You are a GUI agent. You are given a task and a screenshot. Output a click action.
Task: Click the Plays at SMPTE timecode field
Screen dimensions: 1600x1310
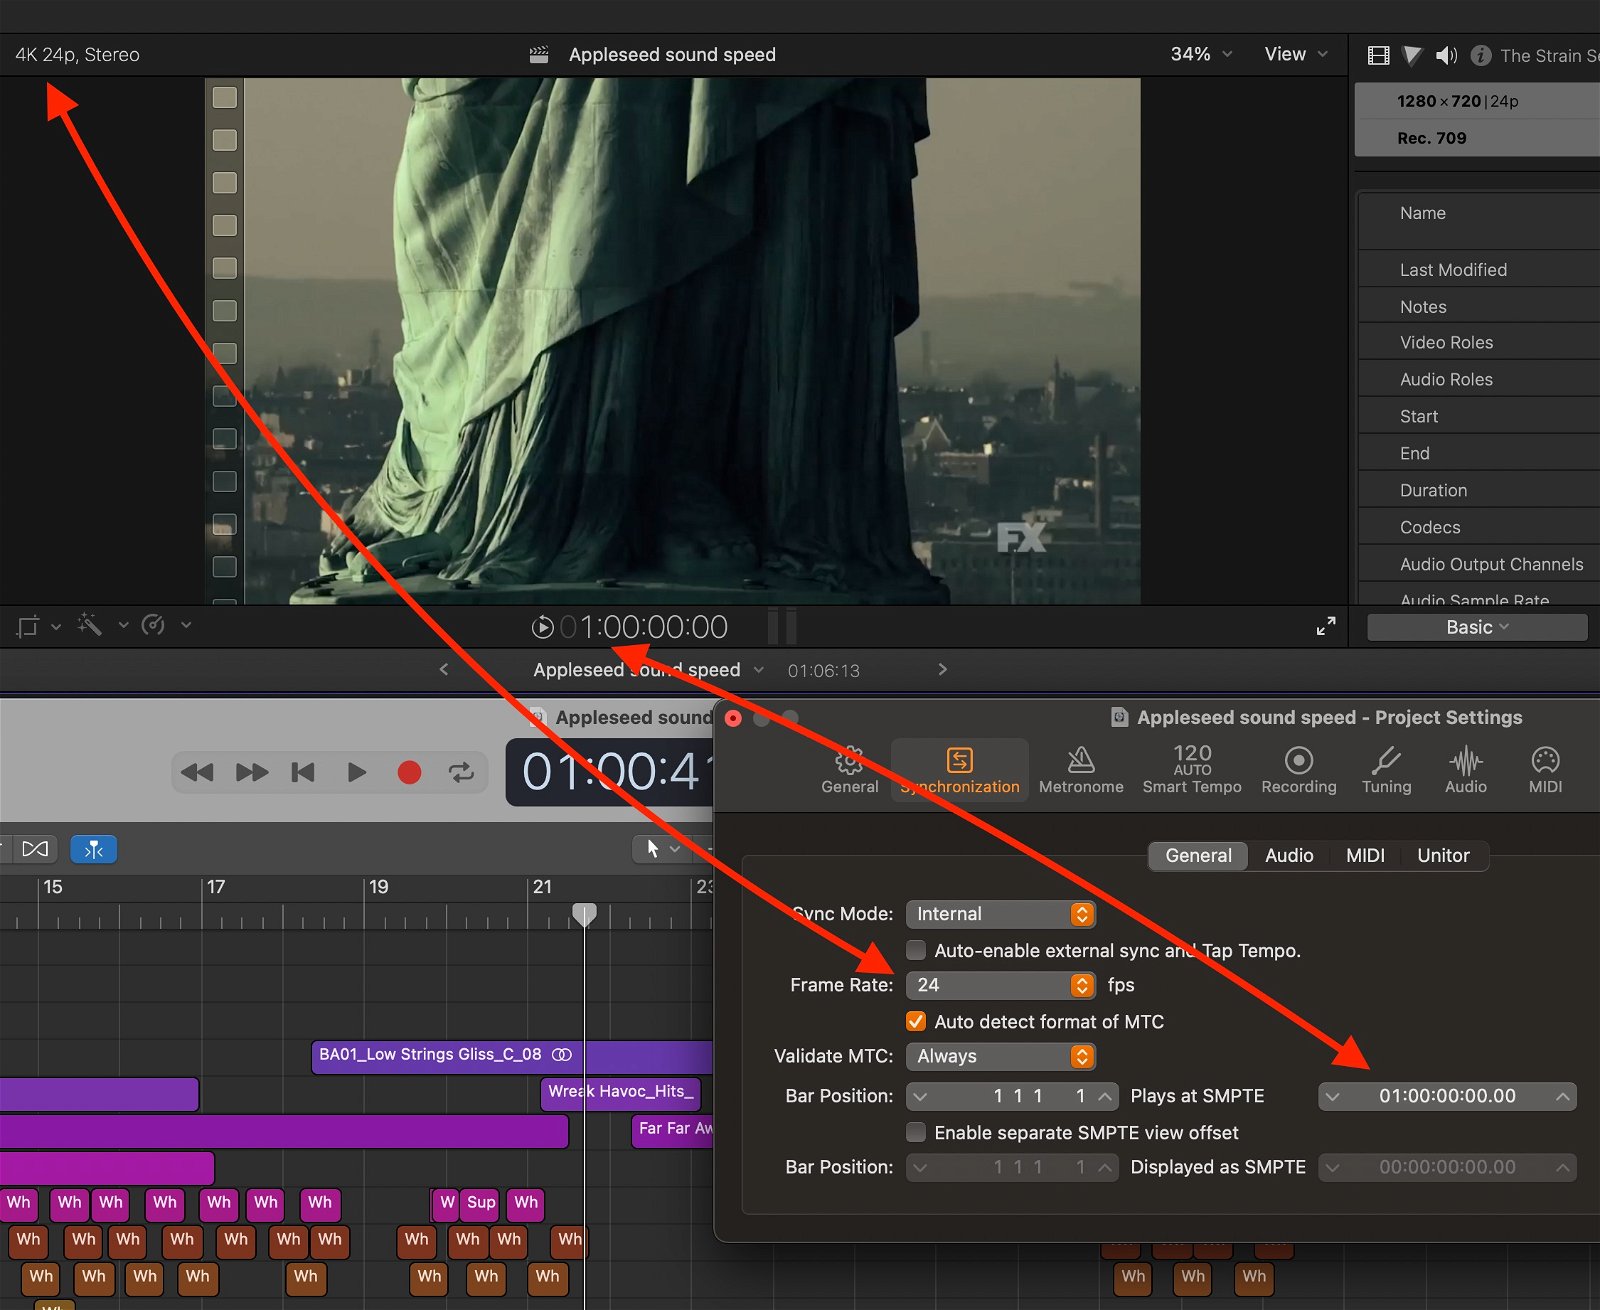click(1447, 1096)
